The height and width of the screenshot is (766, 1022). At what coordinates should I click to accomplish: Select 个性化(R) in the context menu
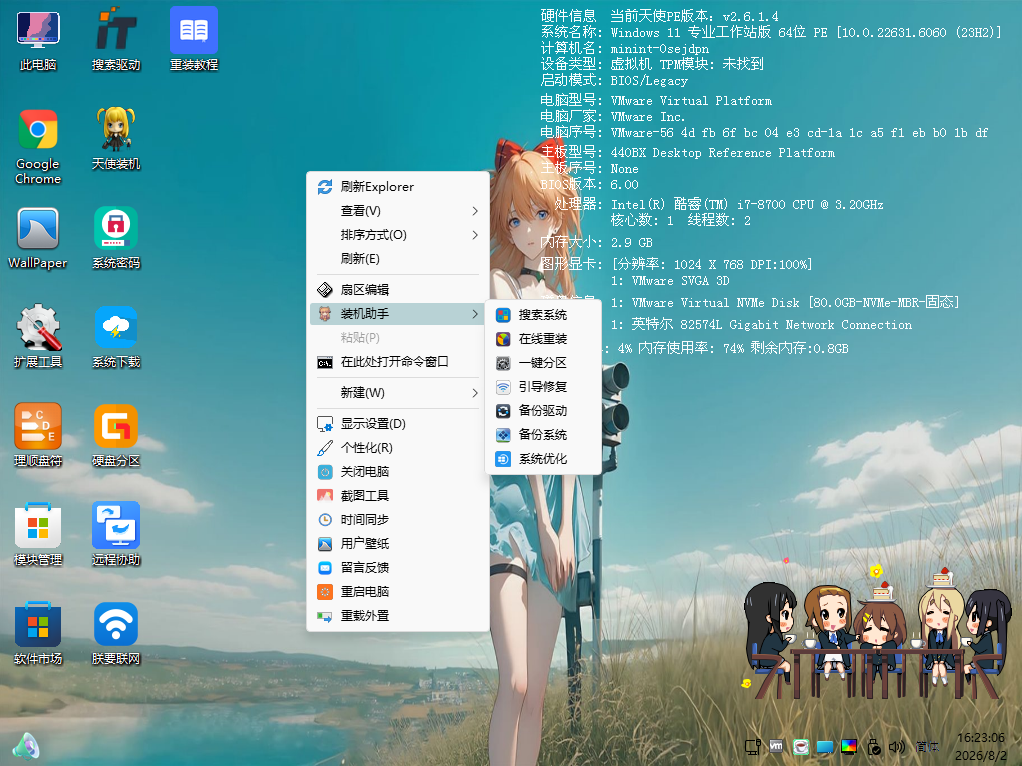pos(398,448)
